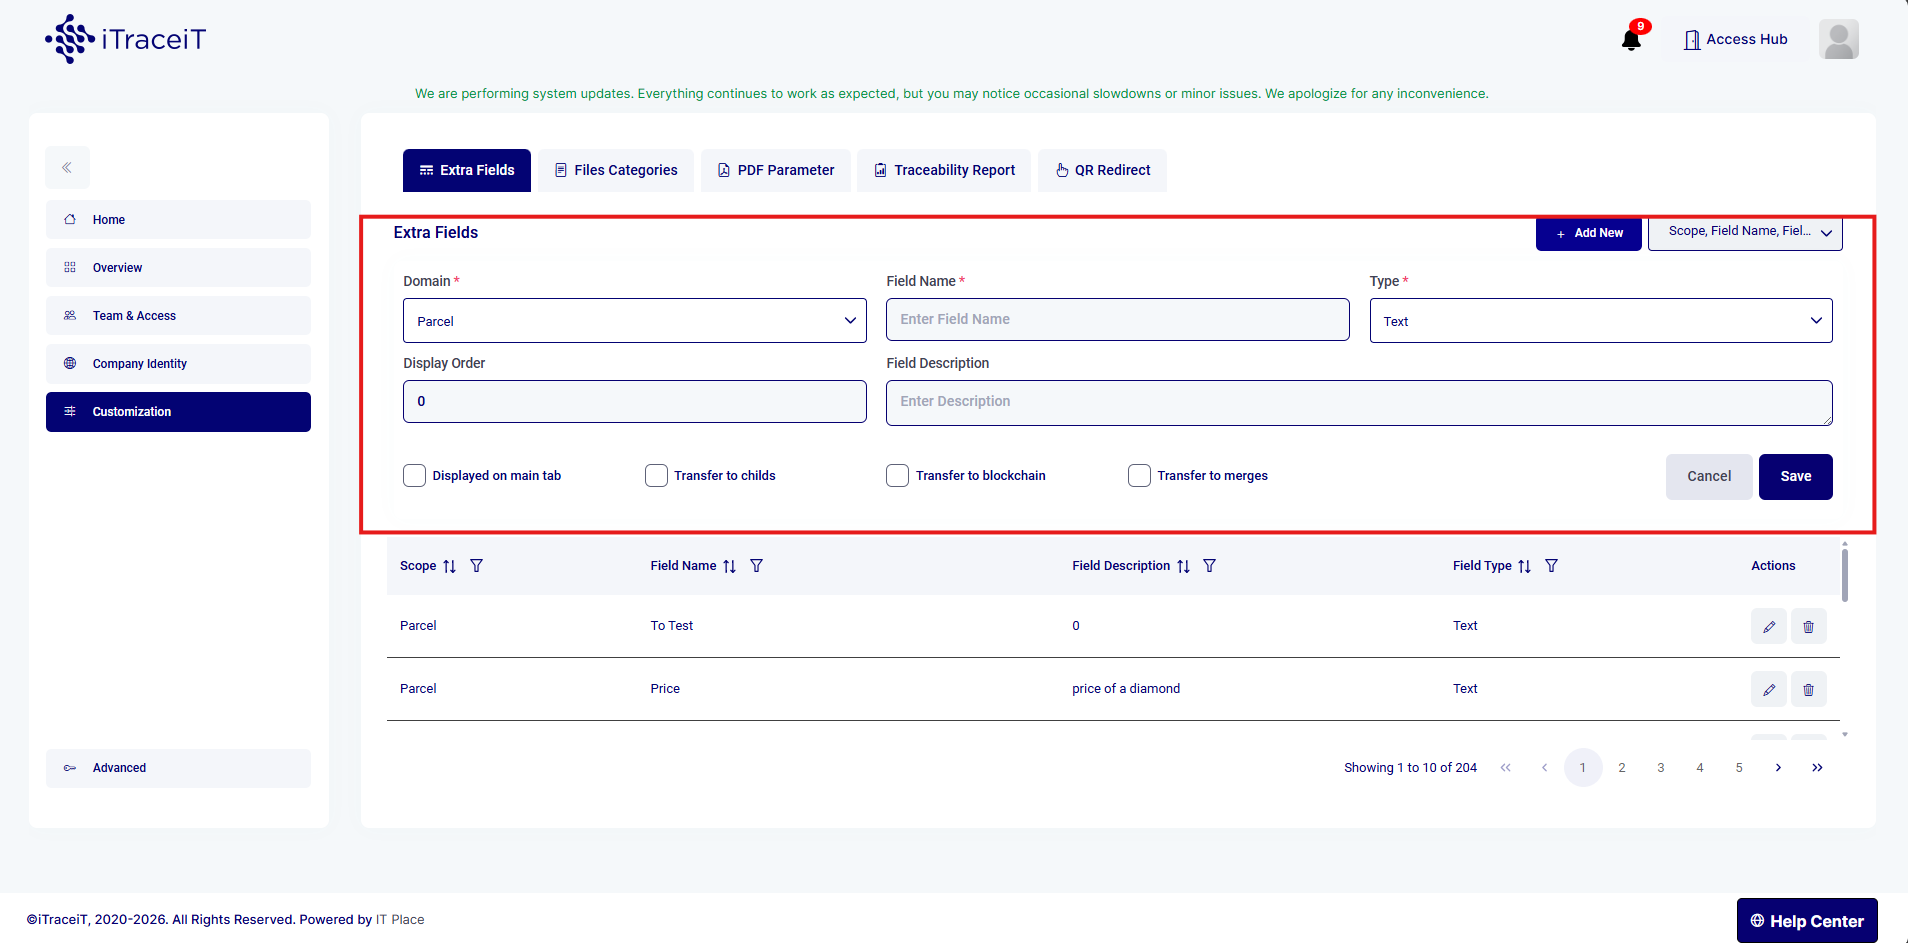
Task: Tick the 'Transfer to merges' checkbox
Action: [x=1139, y=476]
